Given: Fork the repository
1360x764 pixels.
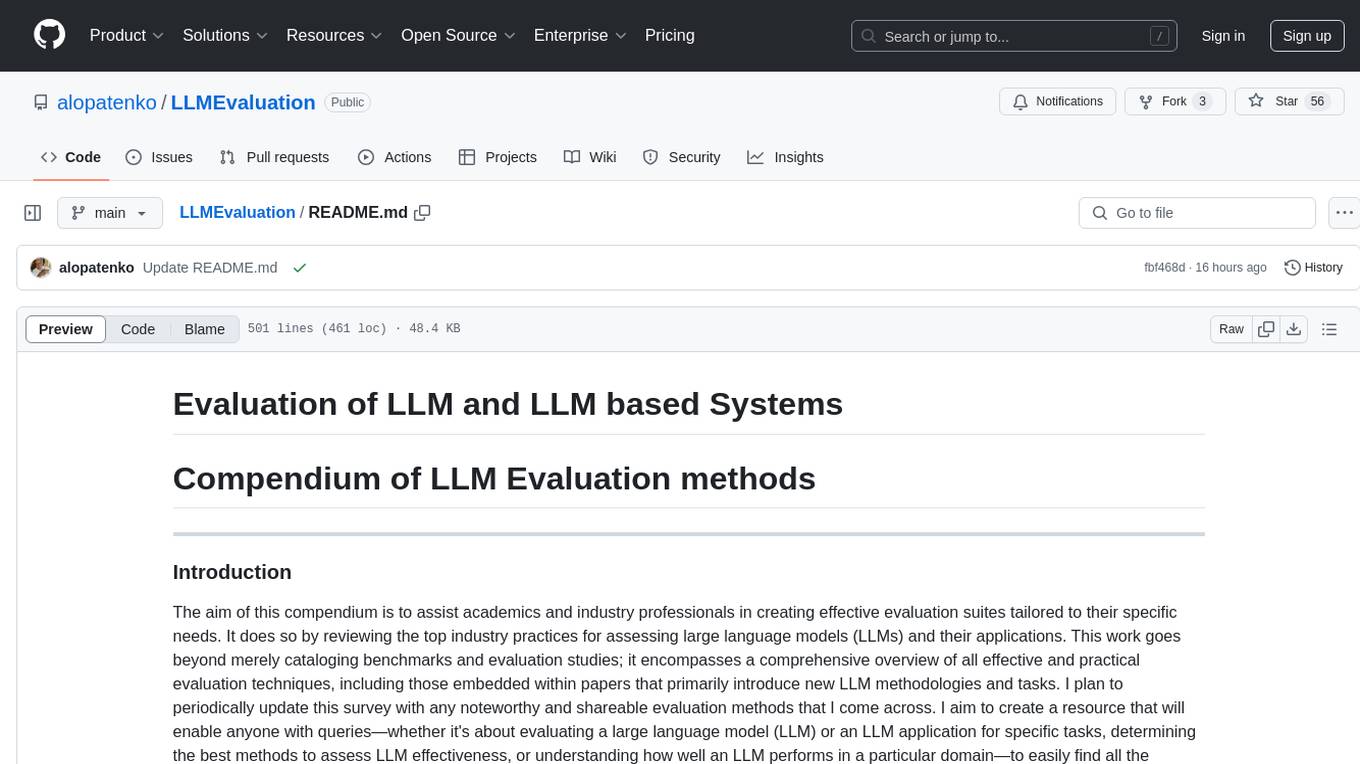Looking at the screenshot, I should (x=1174, y=102).
